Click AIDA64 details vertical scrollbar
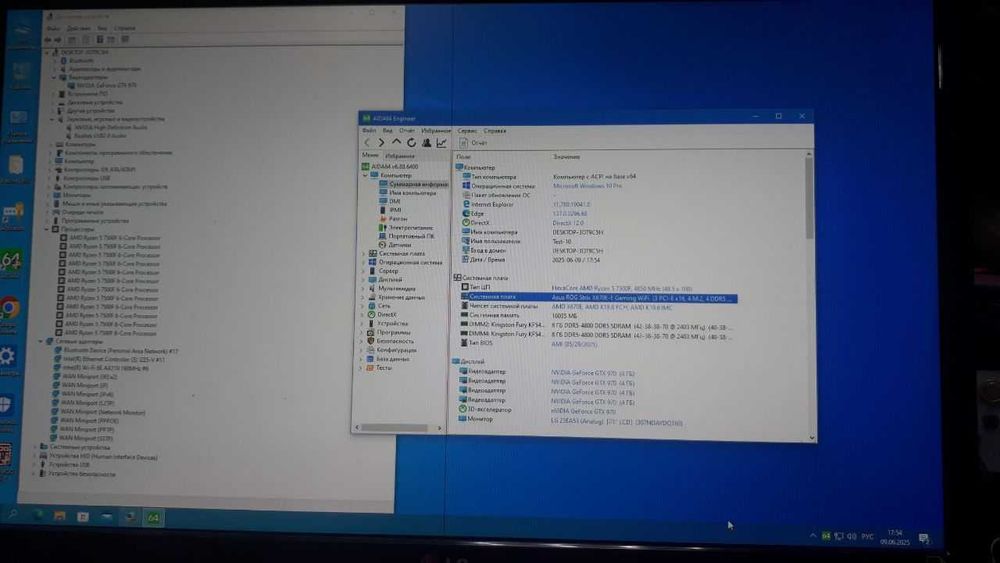 click(809, 198)
